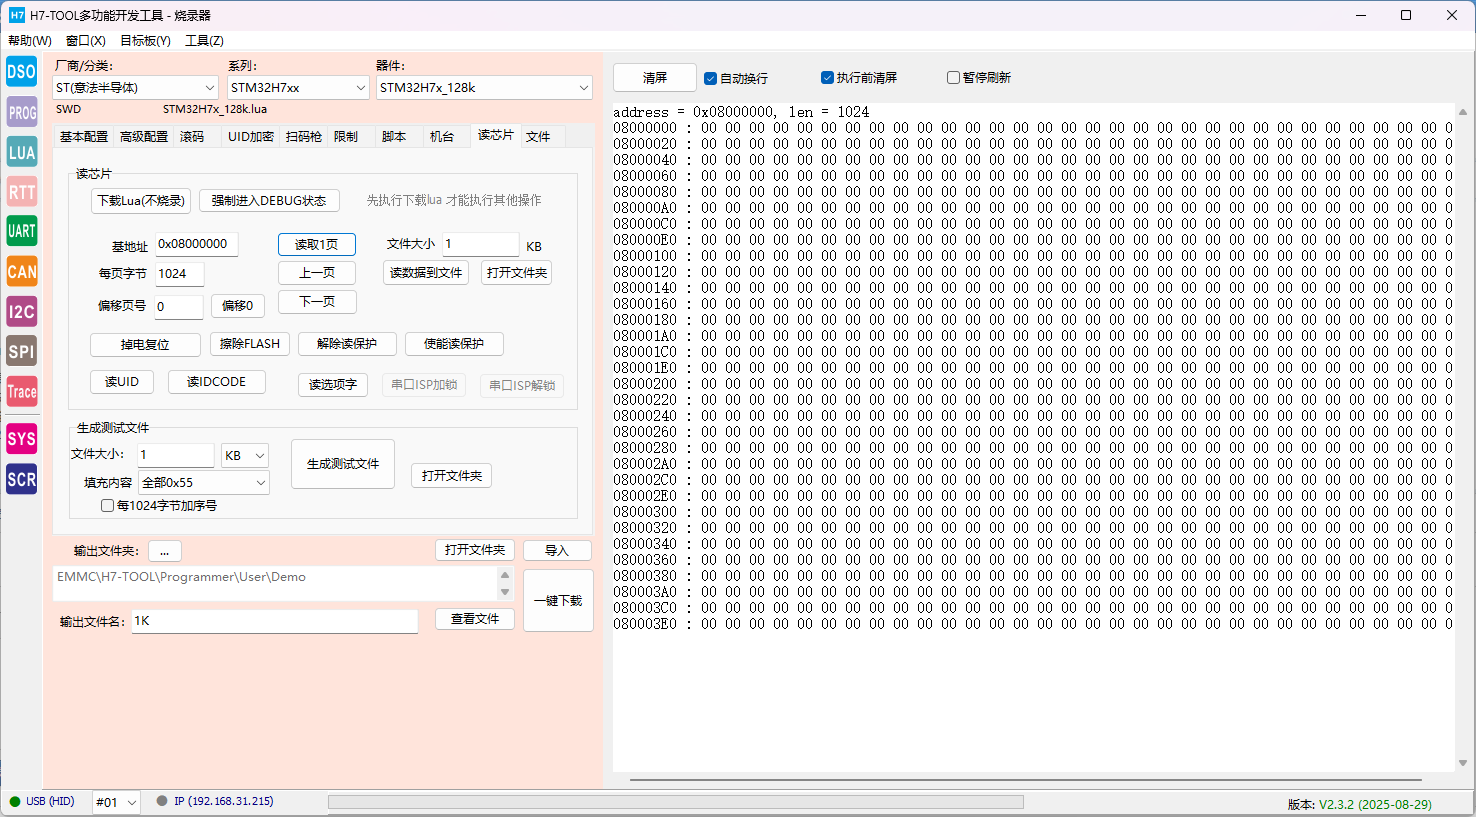The height and width of the screenshot is (817, 1476).
Task: Click the USB (HID) connection status indicator
Action: pos(42,801)
